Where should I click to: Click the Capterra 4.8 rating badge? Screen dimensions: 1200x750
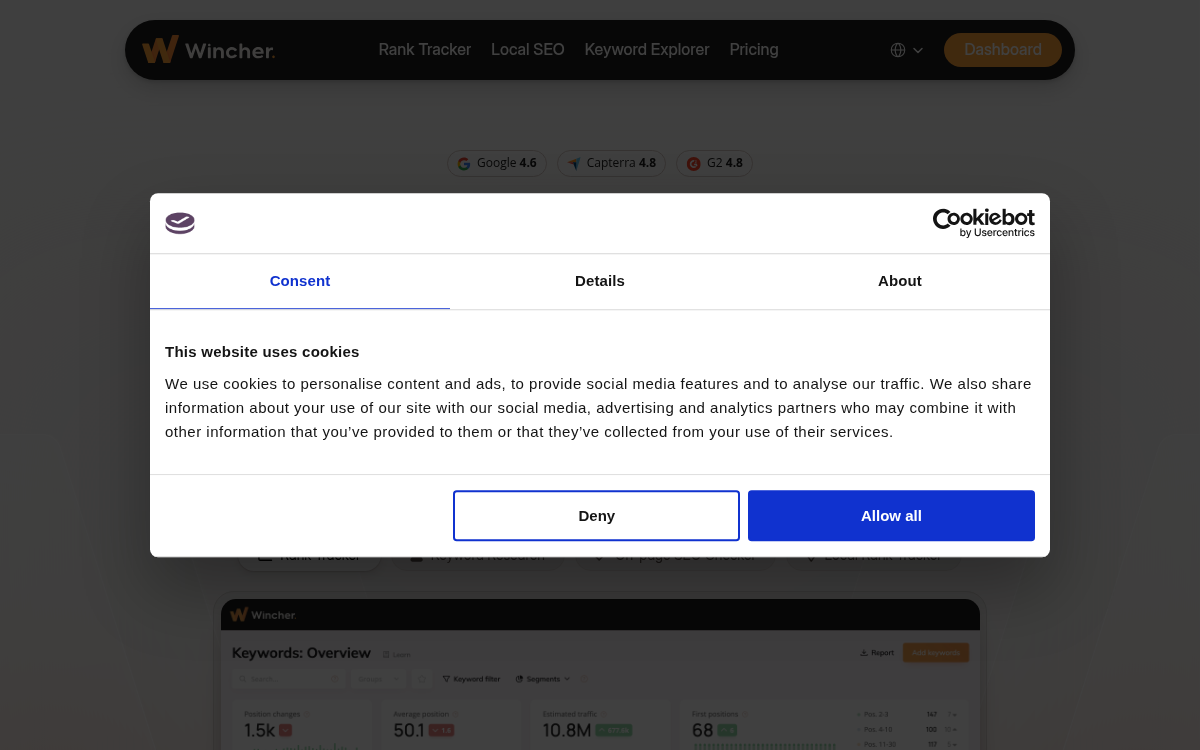tap(611, 163)
